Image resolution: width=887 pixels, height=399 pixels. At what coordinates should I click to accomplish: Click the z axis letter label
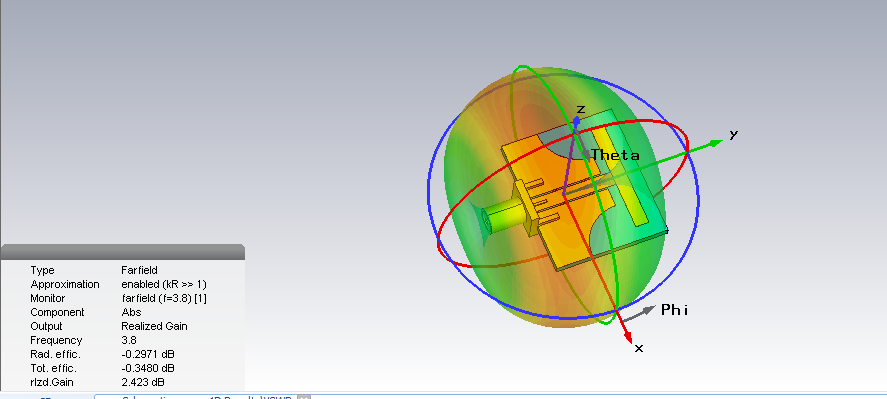pos(580,109)
